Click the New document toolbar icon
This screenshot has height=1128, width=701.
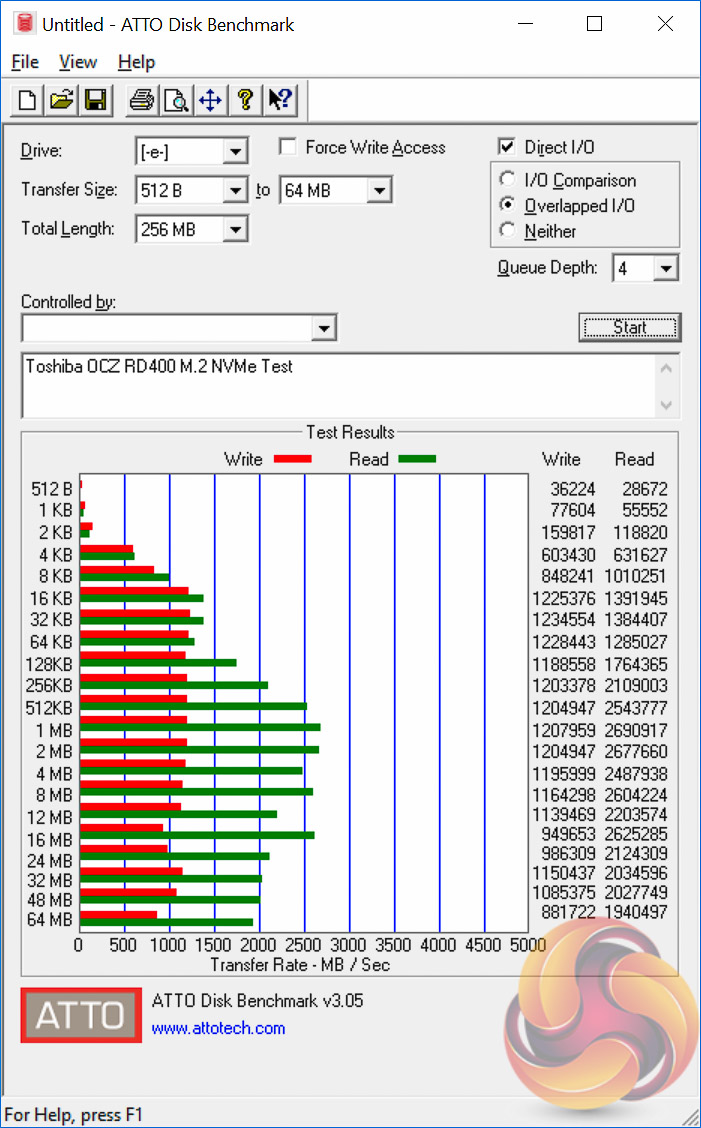27,99
